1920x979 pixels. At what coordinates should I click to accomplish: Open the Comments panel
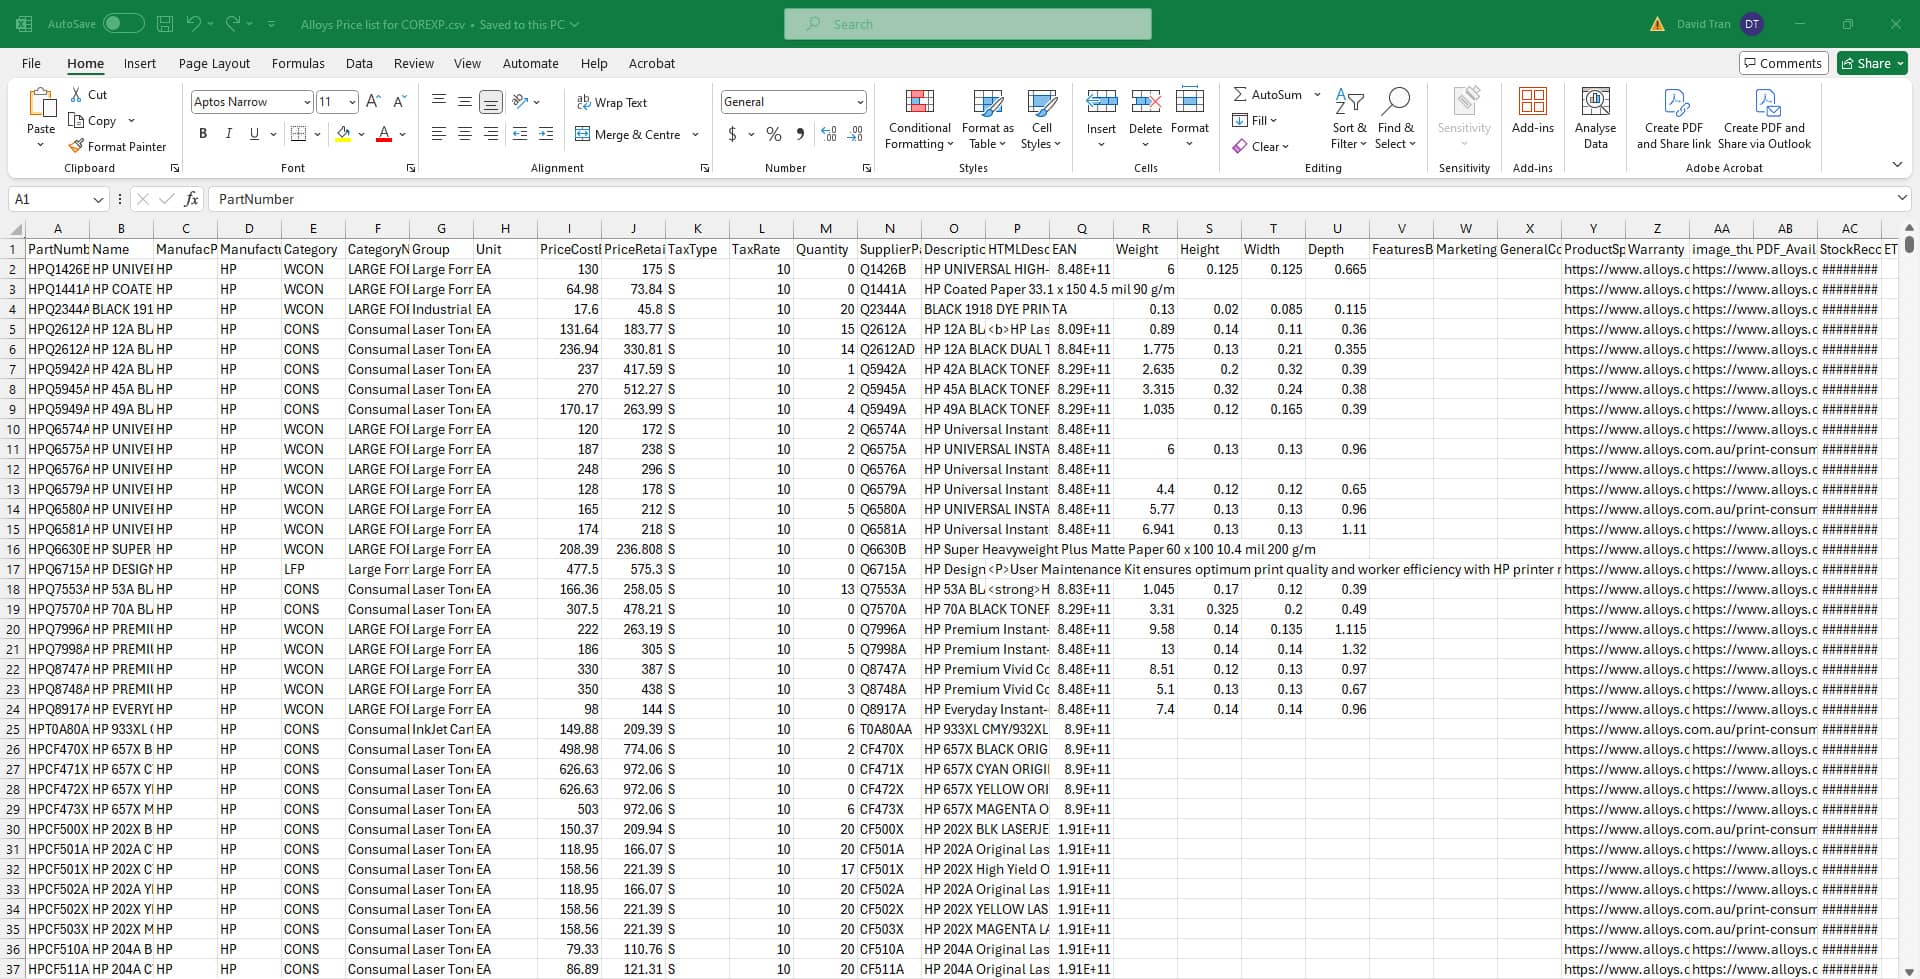point(1783,63)
